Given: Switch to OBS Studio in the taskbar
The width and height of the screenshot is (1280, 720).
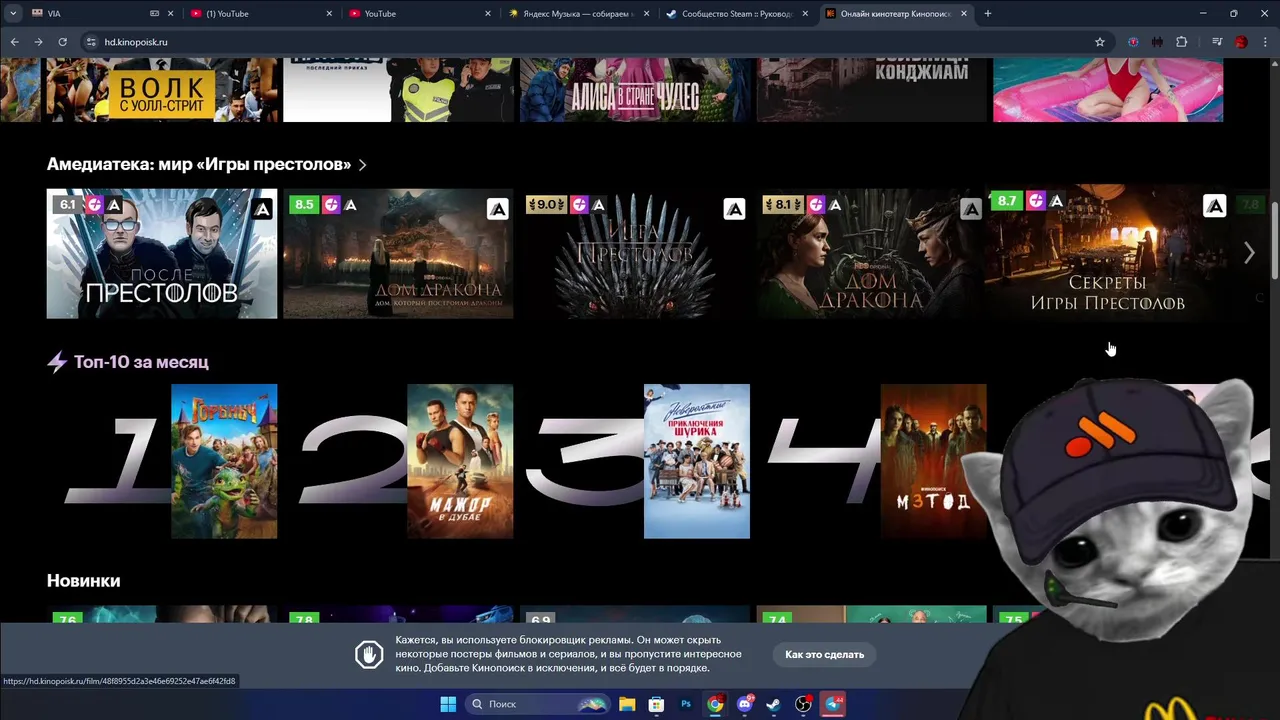Looking at the screenshot, I should point(803,704).
